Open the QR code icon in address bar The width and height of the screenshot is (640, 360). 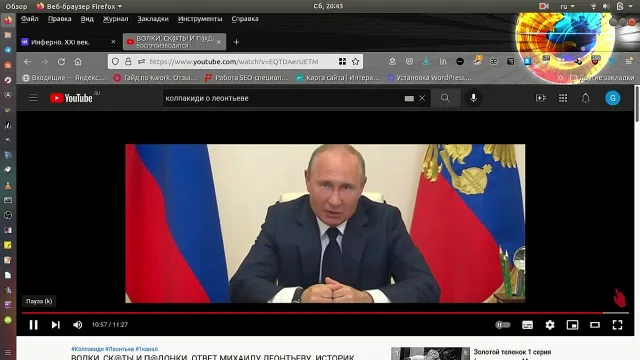click(342, 62)
